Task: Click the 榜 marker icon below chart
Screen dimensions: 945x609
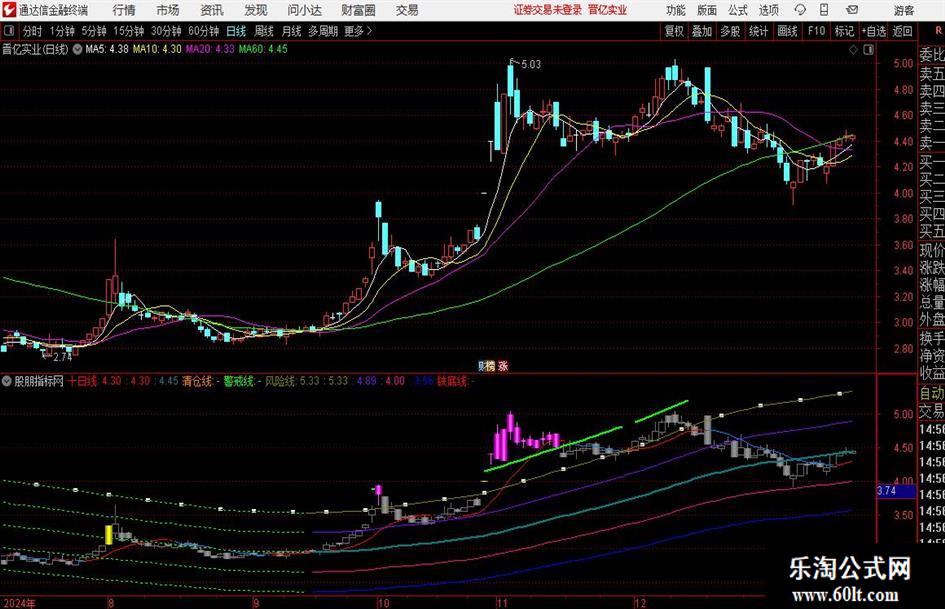Action: point(490,366)
